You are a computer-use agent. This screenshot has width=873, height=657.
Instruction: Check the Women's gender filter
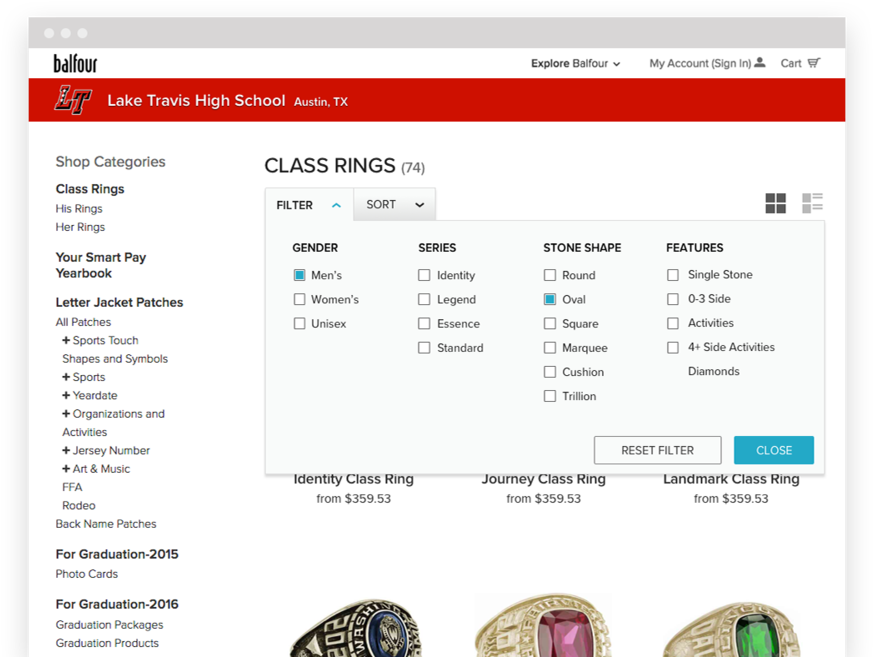coord(300,300)
